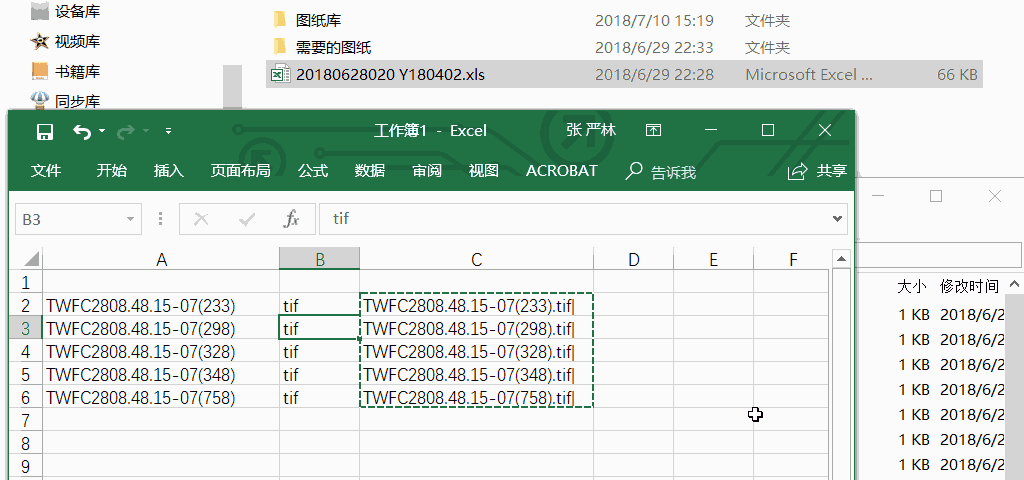Viewport: 1024px width, 480px height.
Task: Open the ACROBAT ribbon tab
Action: click(x=561, y=171)
